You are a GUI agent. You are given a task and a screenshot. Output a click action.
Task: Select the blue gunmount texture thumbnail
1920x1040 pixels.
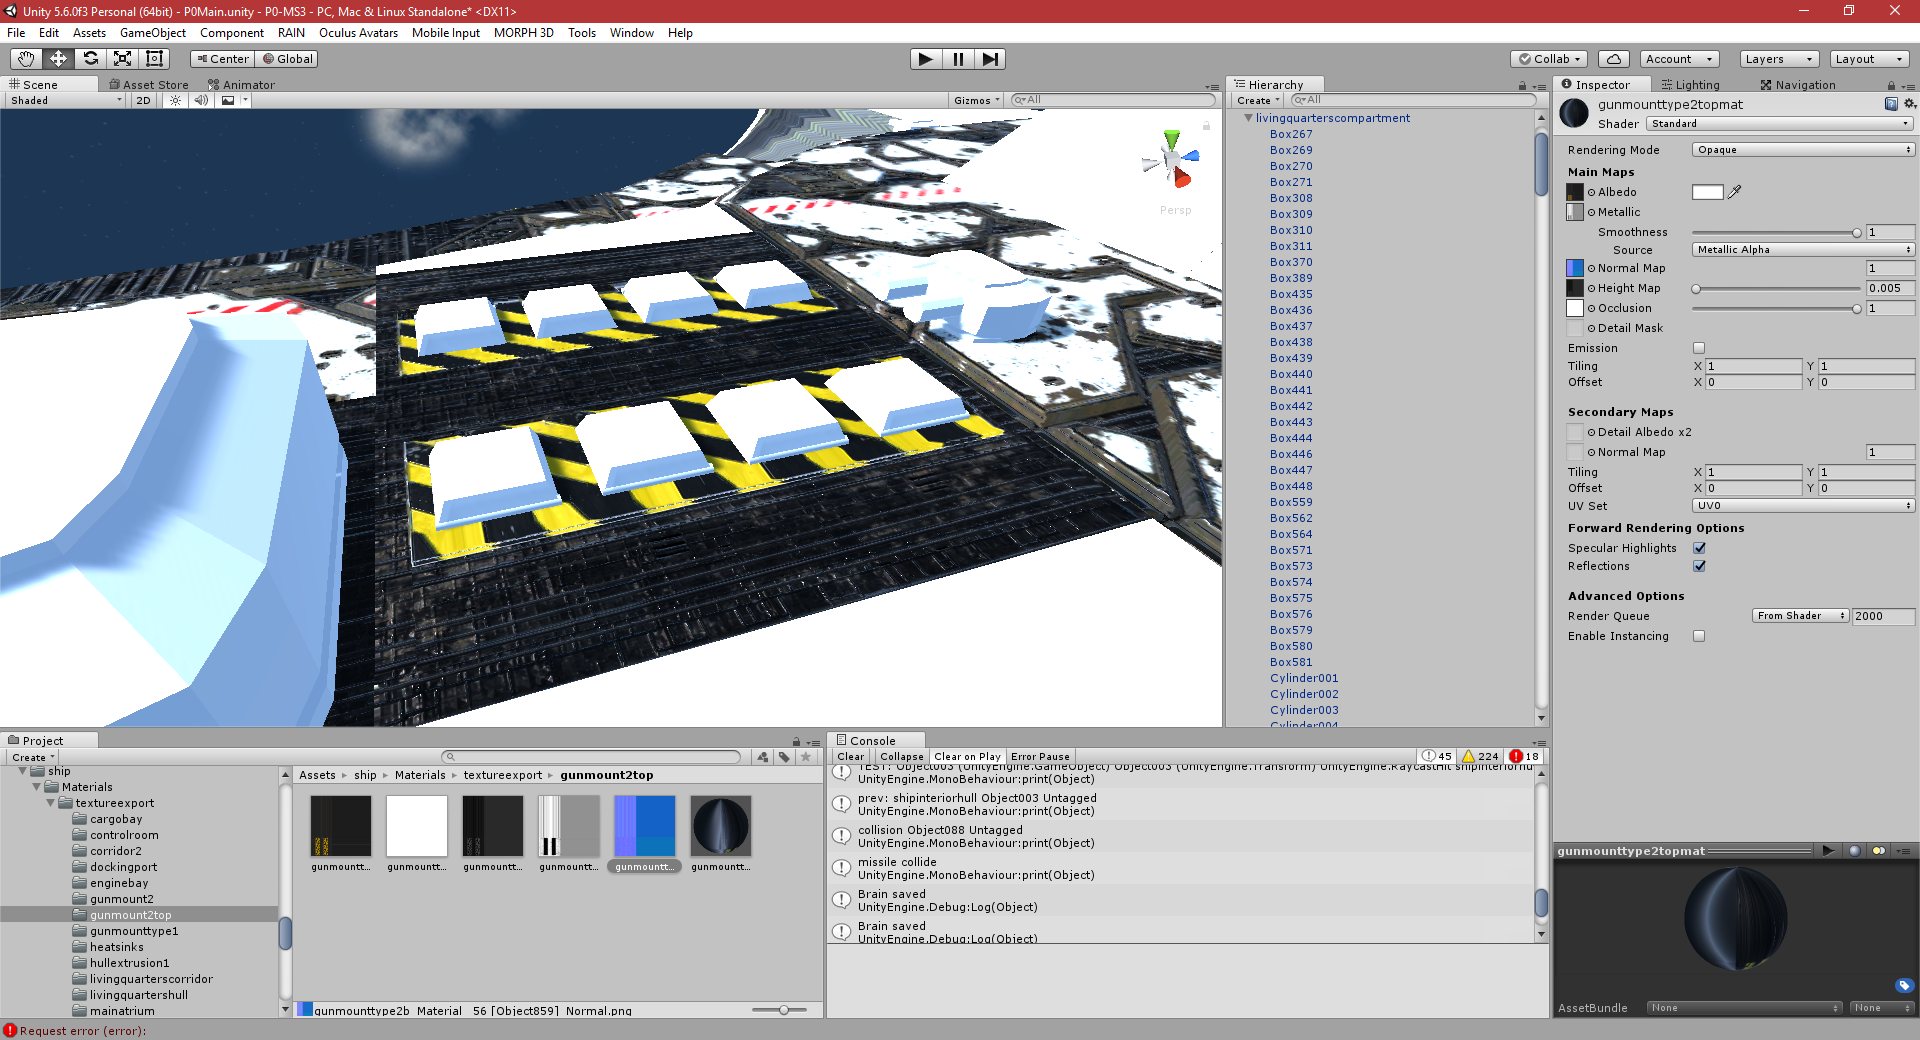pyautogui.click(x=644, y=826)
